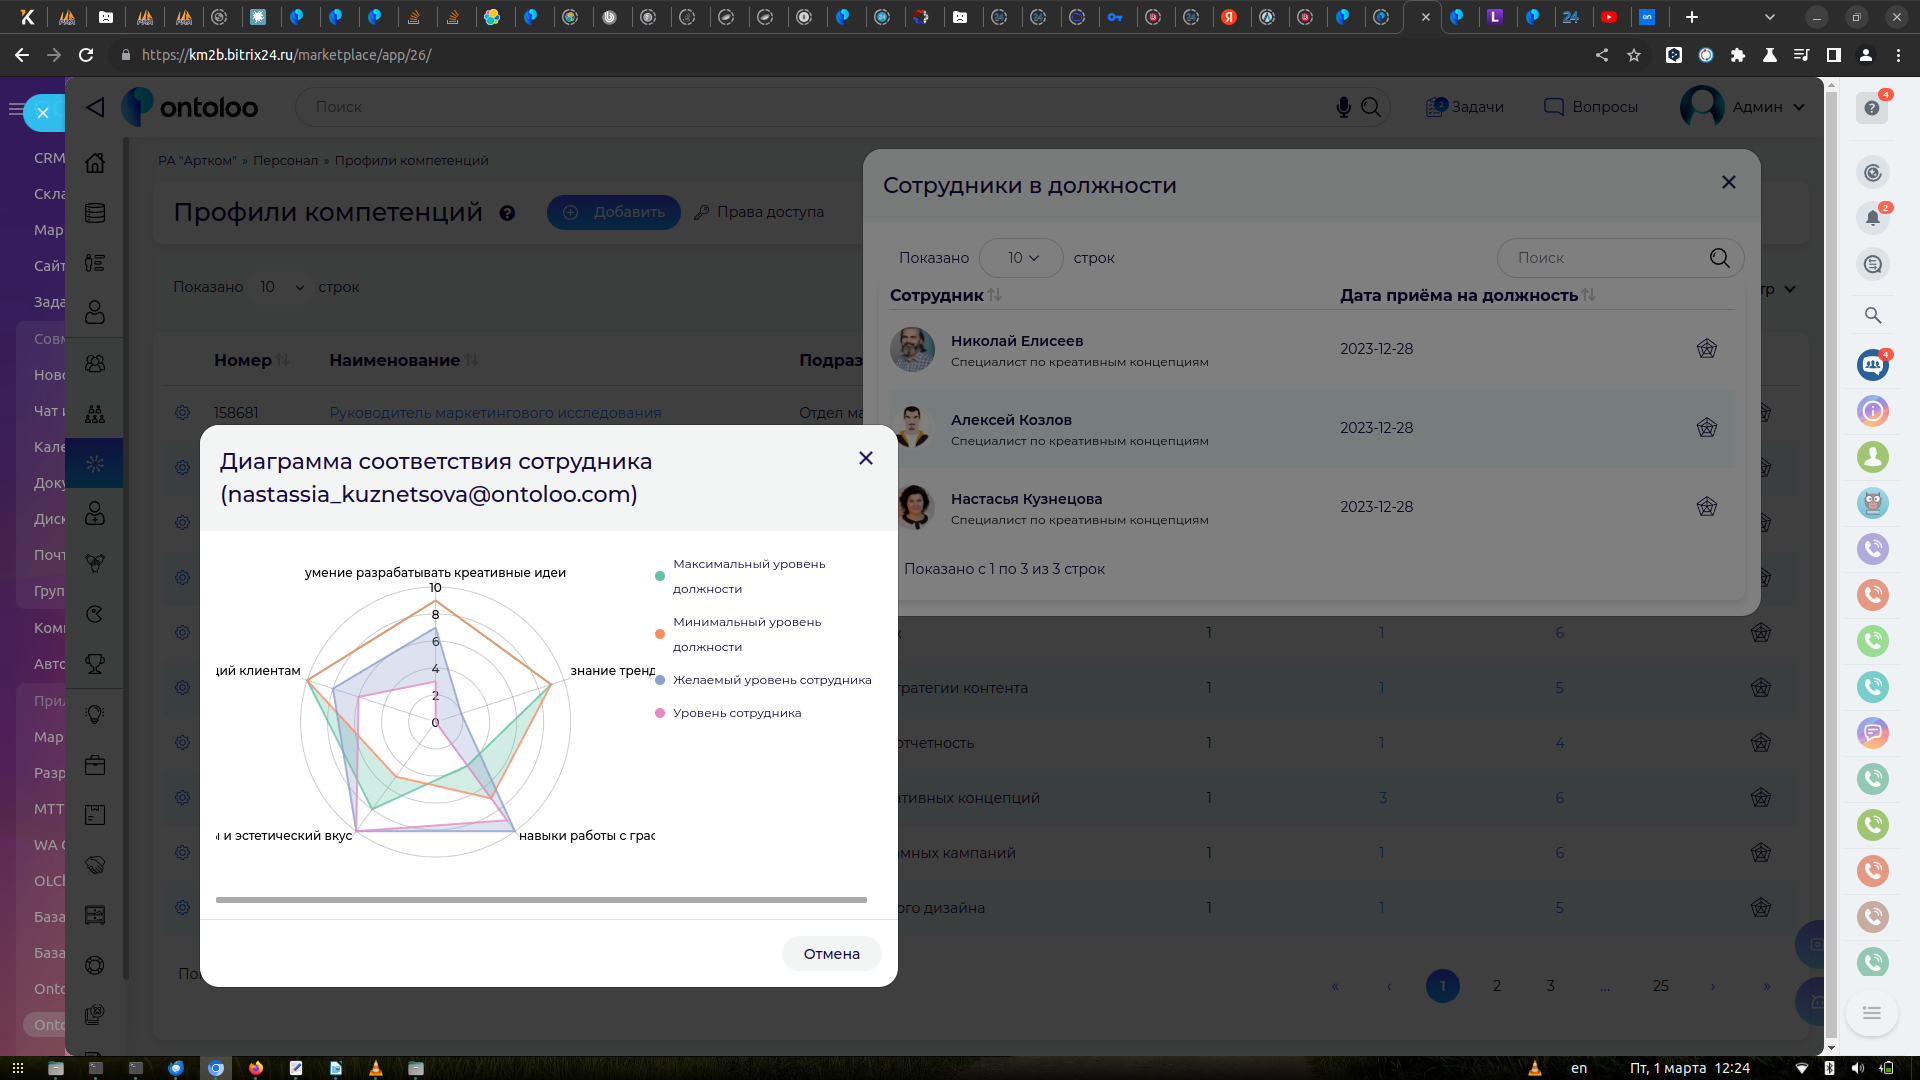
Task: Open competency diagram icon for Настасья Кузнецова
Action: coord(1706,507)
